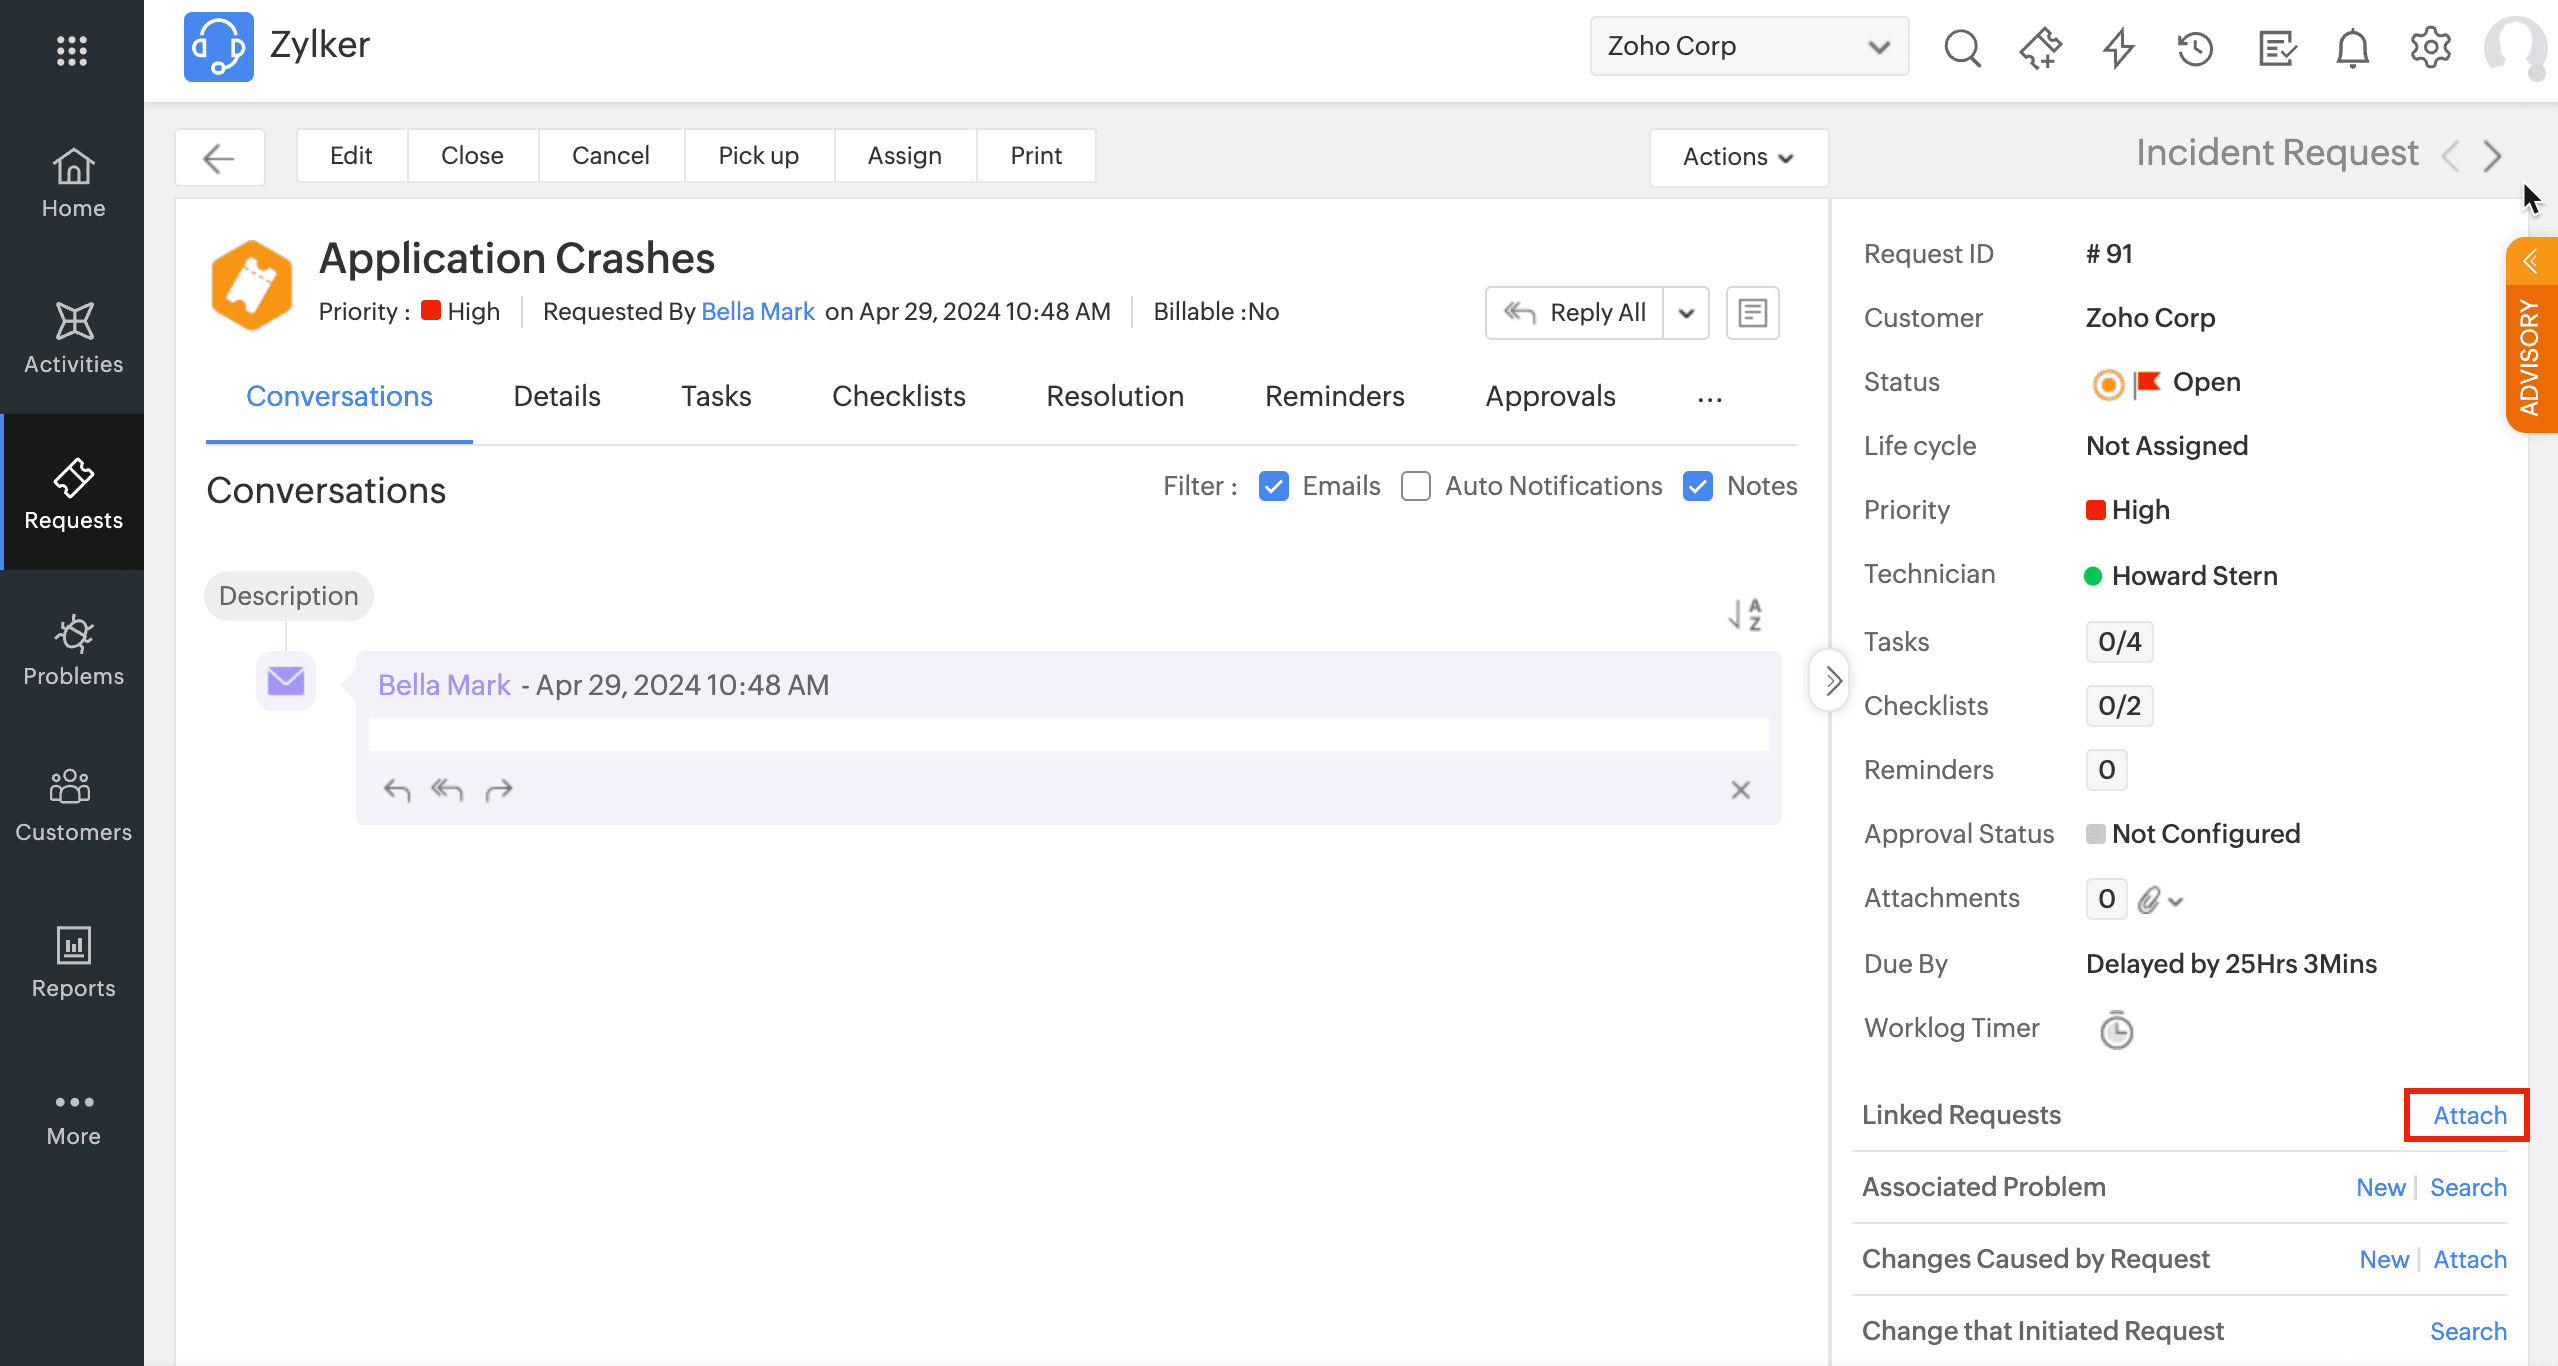Click Attach link for Linked Requests

coord(2469,1115)
